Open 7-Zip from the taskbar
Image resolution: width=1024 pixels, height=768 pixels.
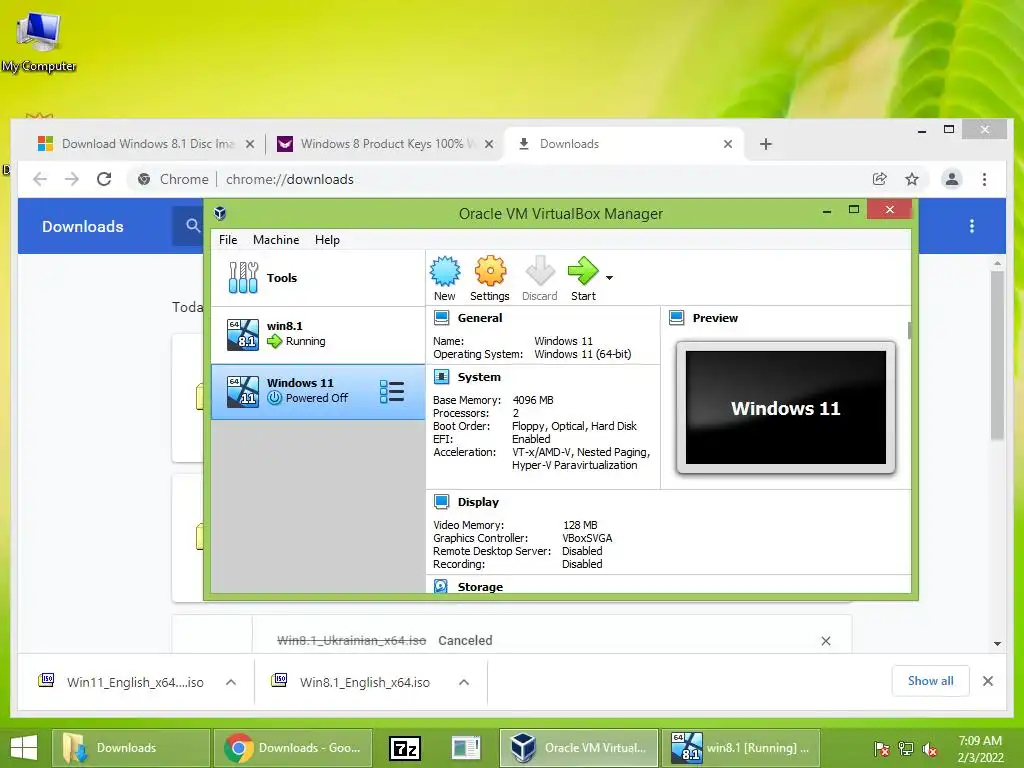pos(405,748)
